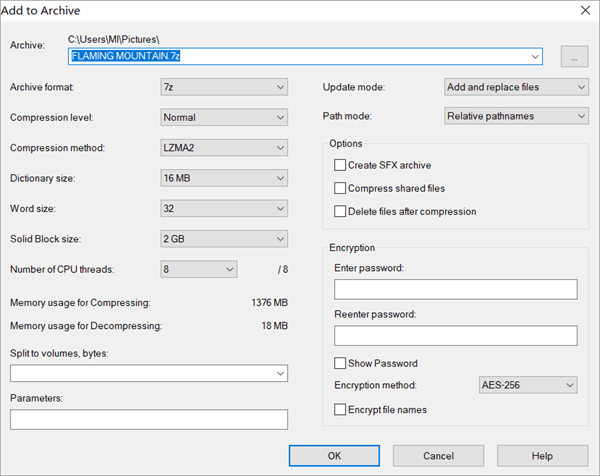
Task: Dismiss dialog with Cancel button
Action: (438, 456)
